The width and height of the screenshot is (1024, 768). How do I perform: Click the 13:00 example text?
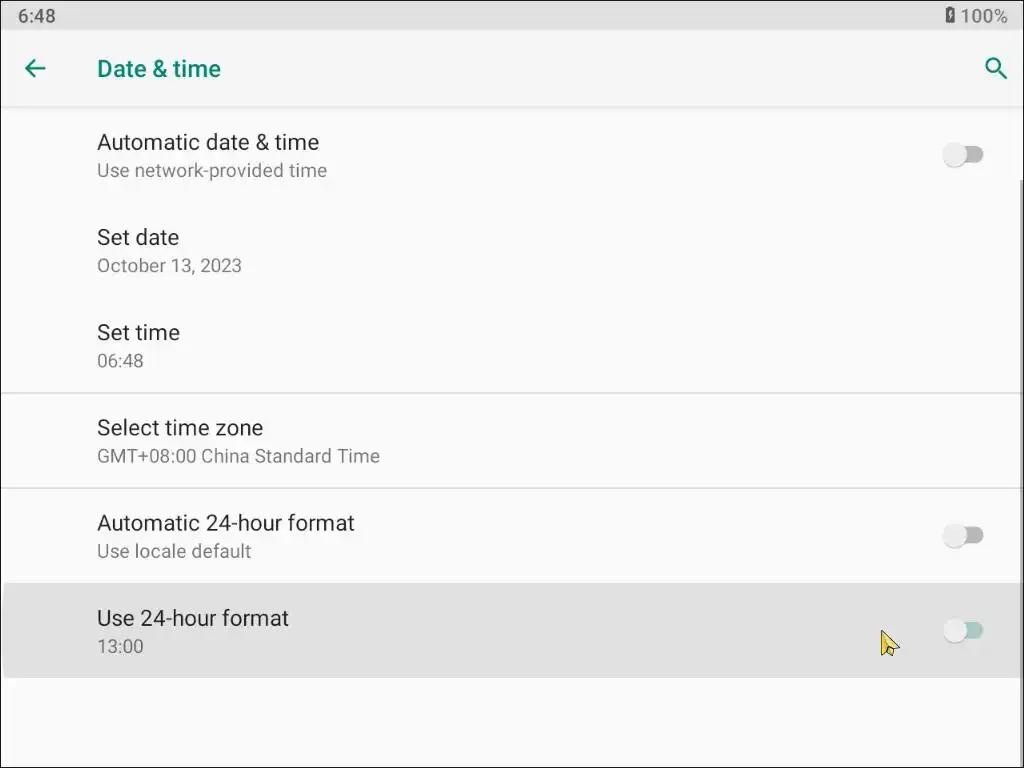[120, 646]
